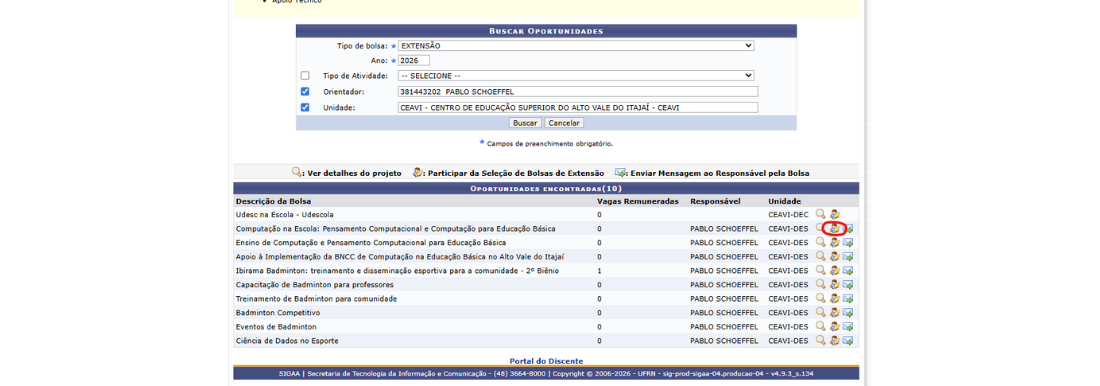Send message for Eventos de Badminton row
The width and height of the screenshot is (1100, 386).
[x=848, y=326]
